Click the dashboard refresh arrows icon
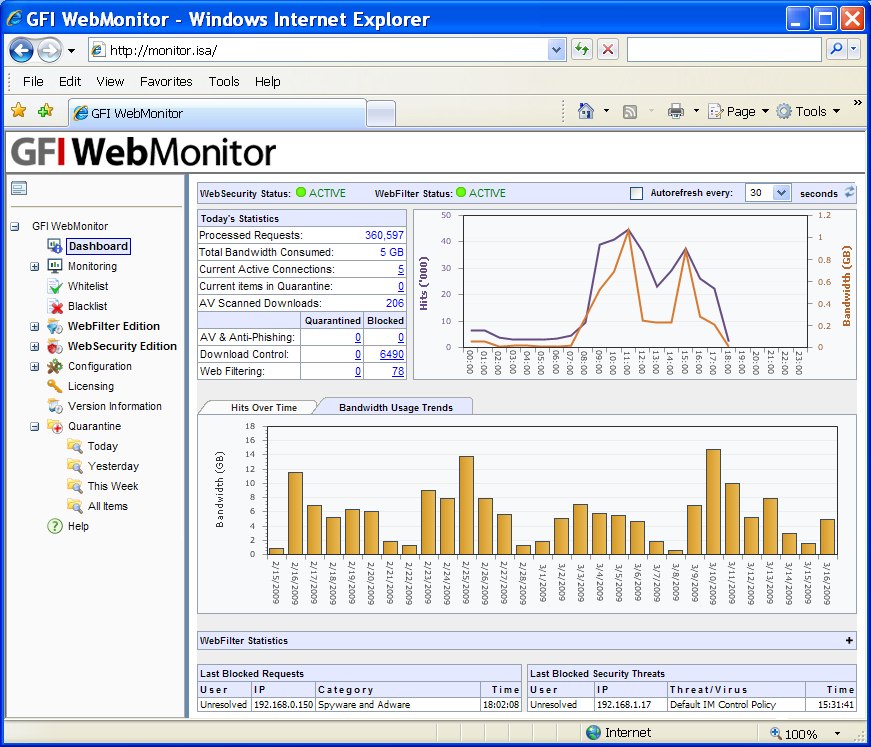871x747 pixels. coord(849,193)
